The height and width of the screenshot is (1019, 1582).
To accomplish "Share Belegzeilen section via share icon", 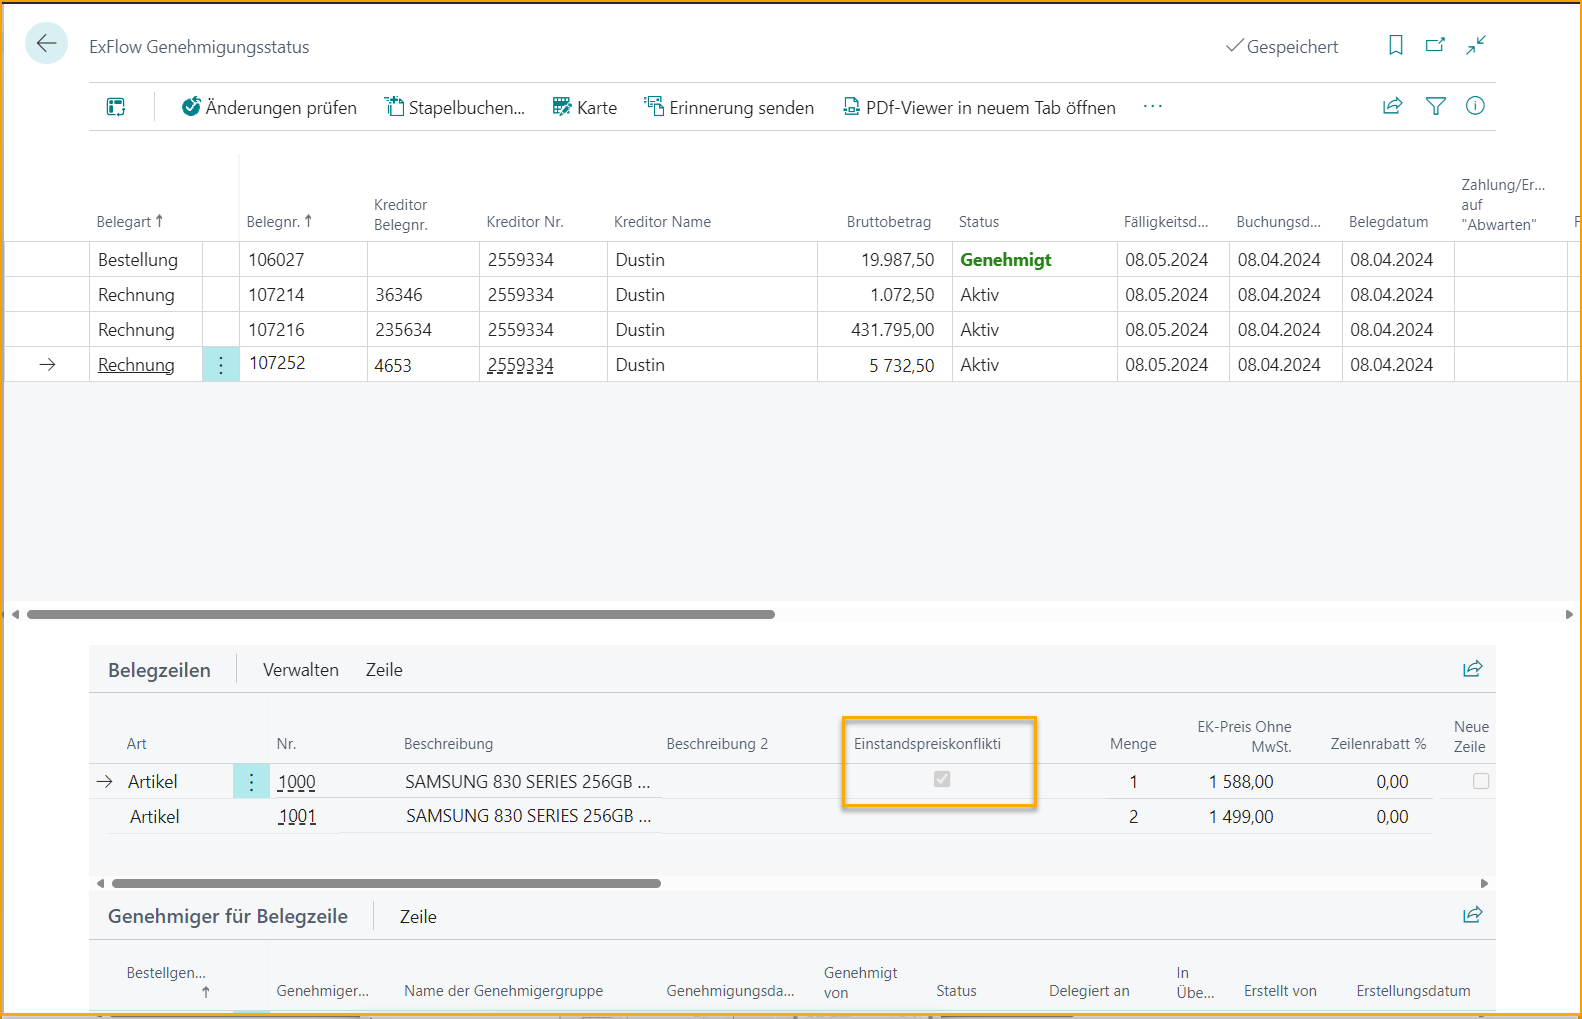I will [1472, 669].
